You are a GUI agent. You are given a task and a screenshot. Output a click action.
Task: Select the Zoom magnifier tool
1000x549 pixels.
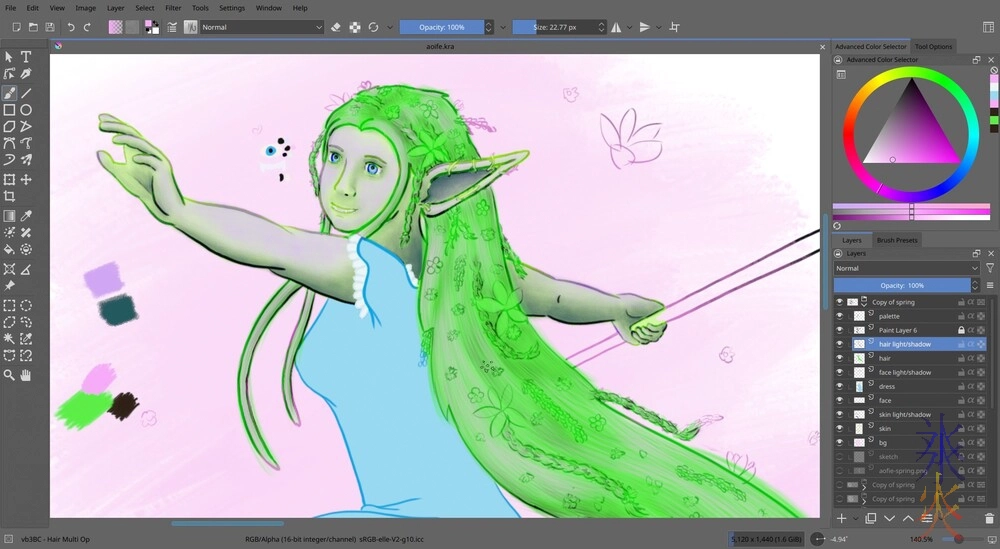coord(9,375)
